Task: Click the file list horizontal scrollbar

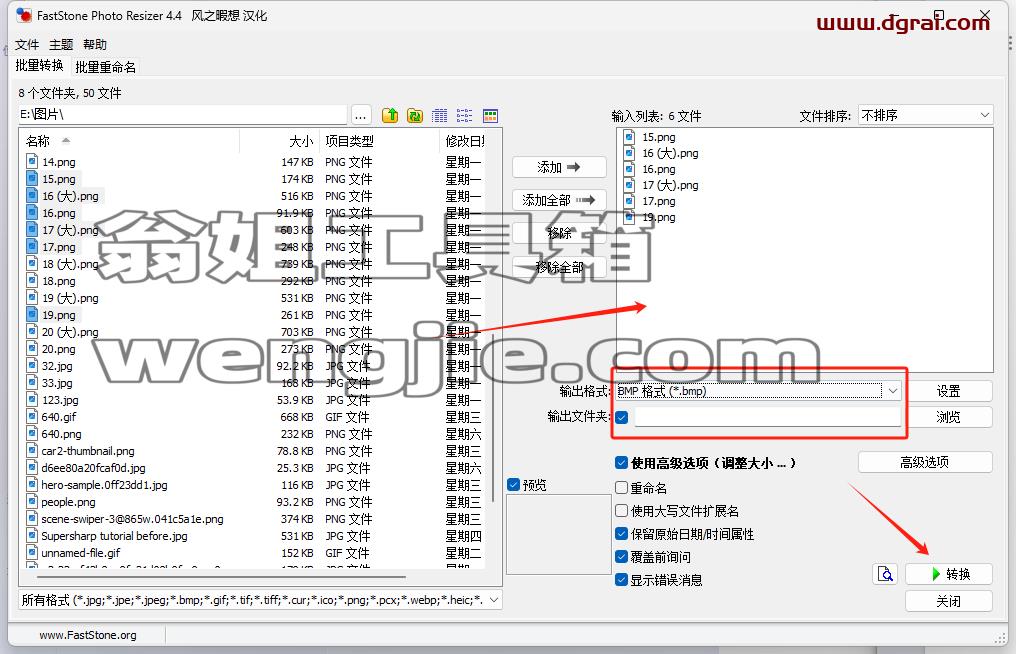Action: [221, 576]
